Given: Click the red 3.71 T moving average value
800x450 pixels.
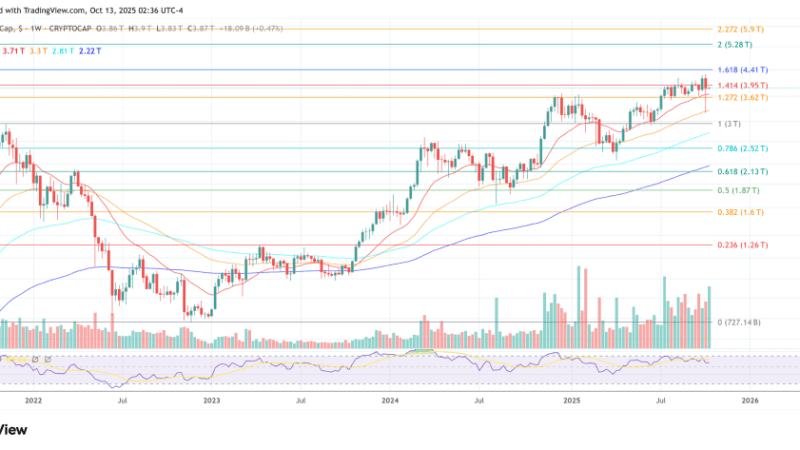Looking at the screenshot, I should [x=14, y=50].
